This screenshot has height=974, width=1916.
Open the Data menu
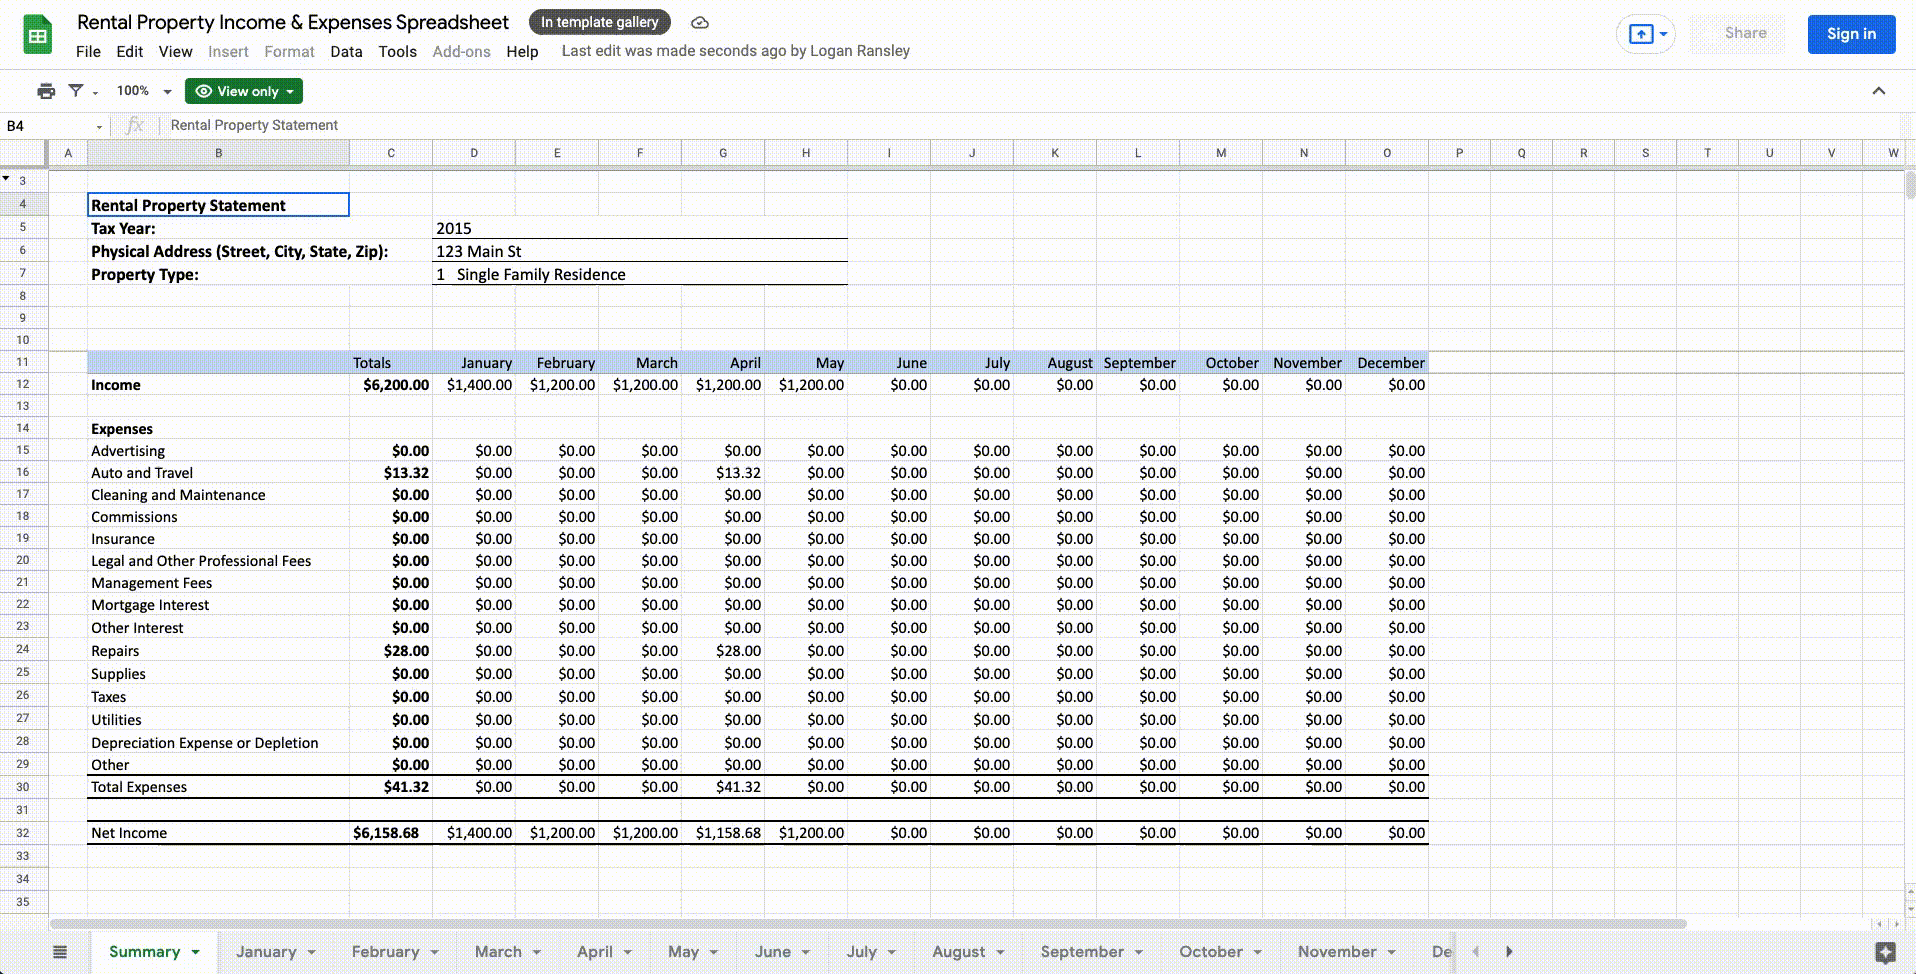coord(346,52)
